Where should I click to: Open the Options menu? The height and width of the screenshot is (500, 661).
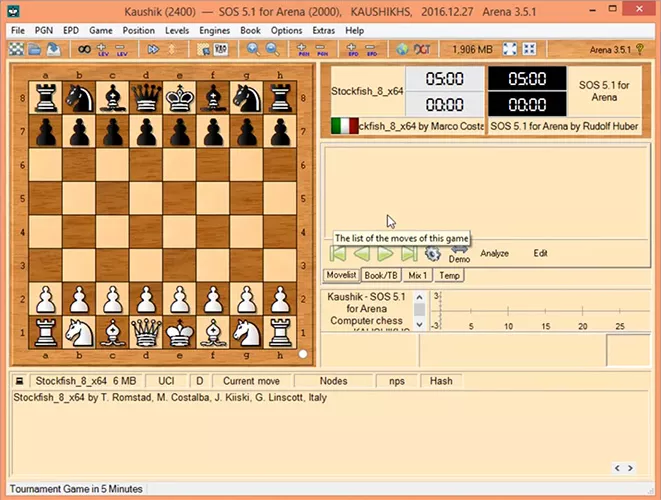point(287,30)
